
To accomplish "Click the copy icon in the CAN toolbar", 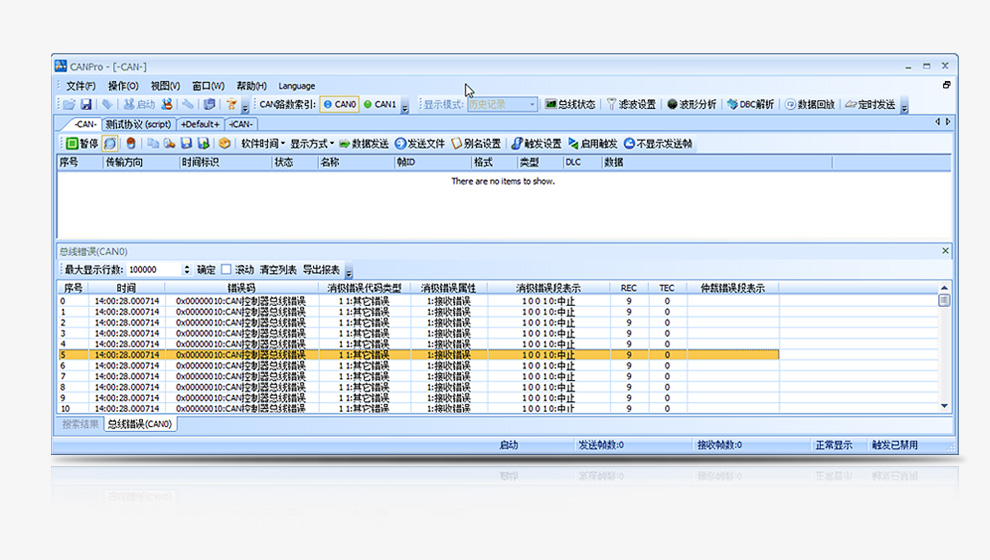I will [153, 144].
